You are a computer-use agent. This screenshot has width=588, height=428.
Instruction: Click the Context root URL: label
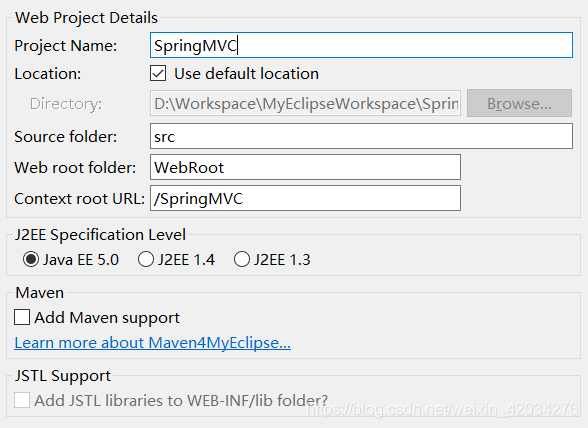[x=80, y=198]
